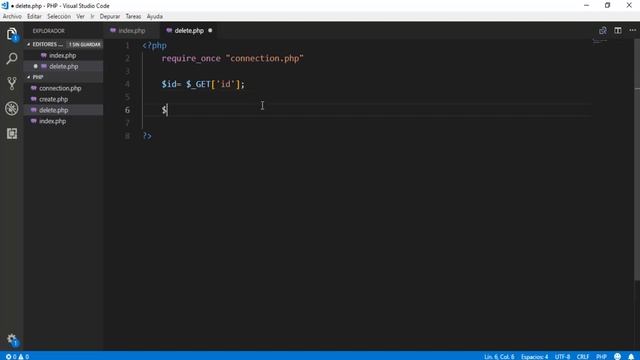Open the Explorer view in activity bar
The image size is (640, 360).
coord(12,34)
